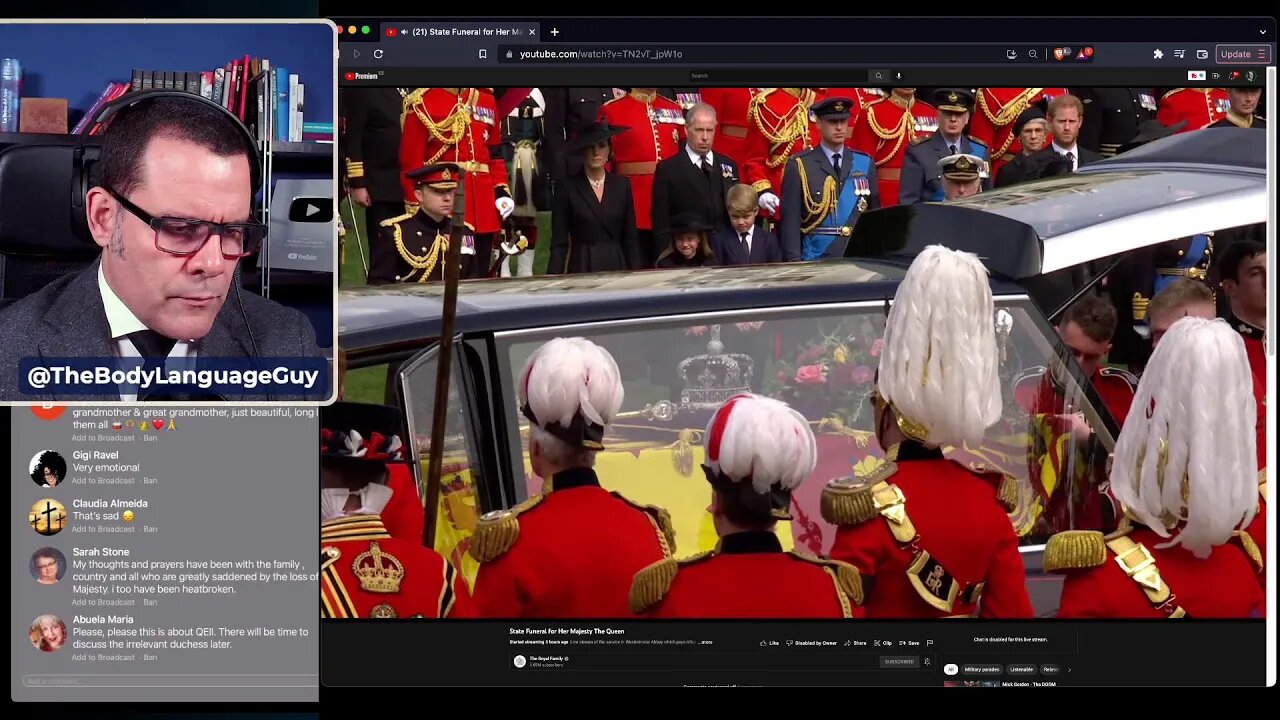Share the video
1280x720 pixels.
(x=855, y=643)
